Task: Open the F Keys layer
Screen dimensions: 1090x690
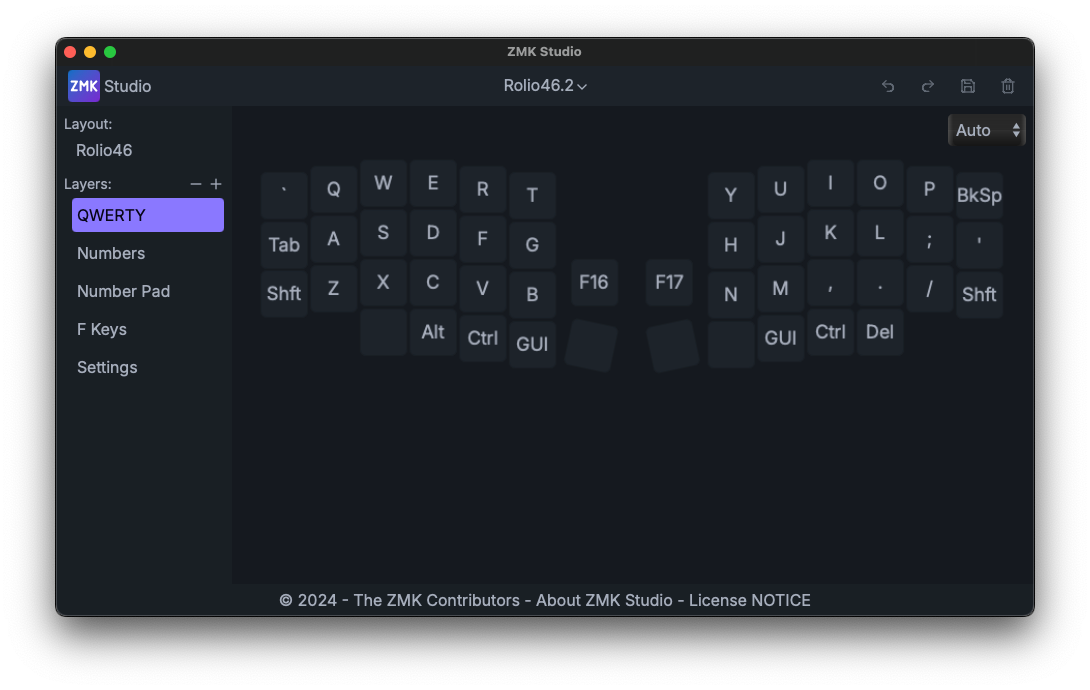Action: pyautogui.click(x=148, y=329)
